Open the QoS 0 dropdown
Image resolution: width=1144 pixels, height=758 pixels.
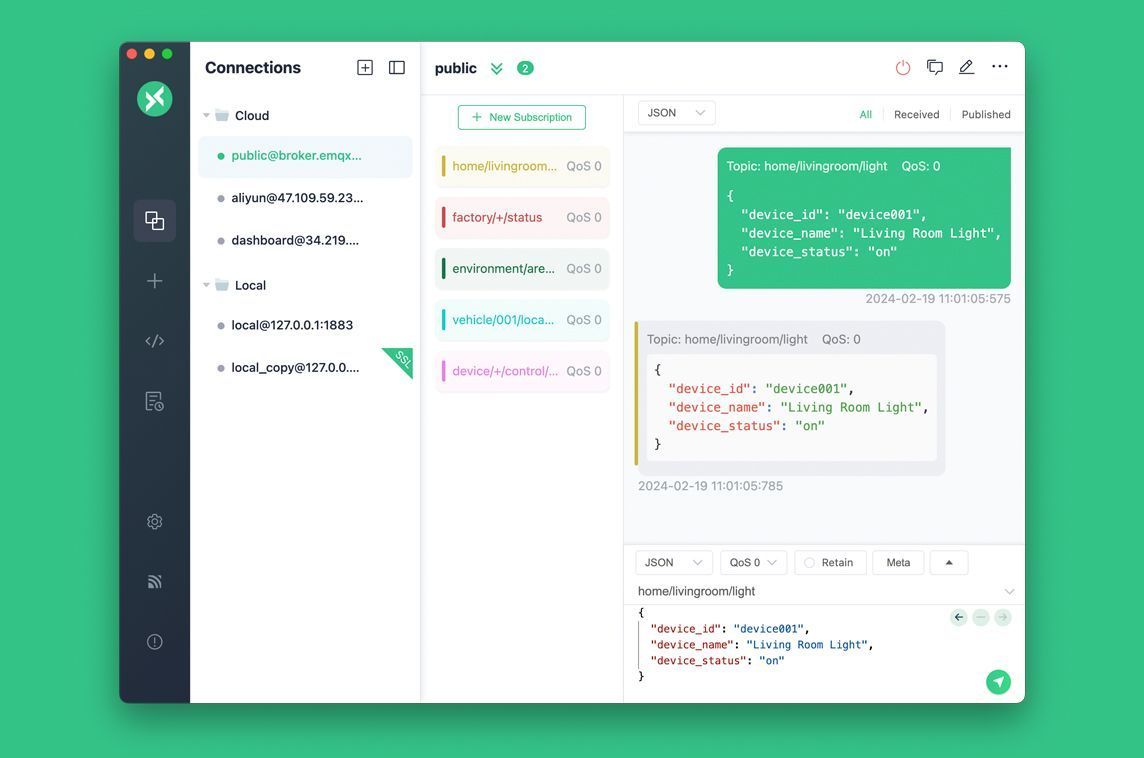click(x=753, y=562)
